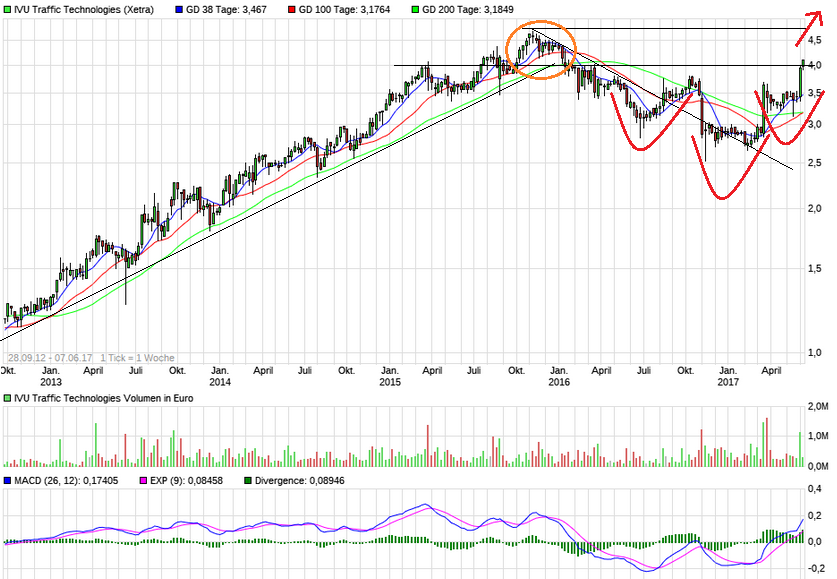Click the '1 Tick = 1 Woche' text

pyautogui.click(x=137, y=358)
